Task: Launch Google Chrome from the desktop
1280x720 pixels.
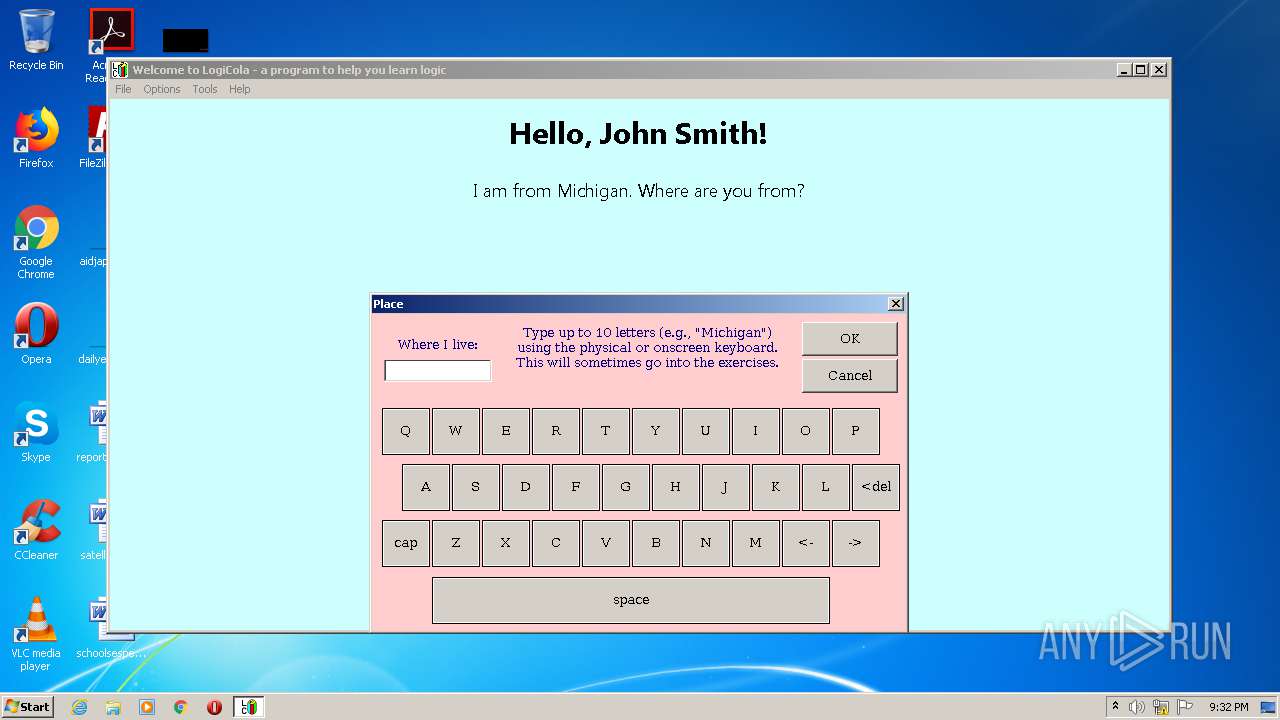Action: [x=36, y=242]
